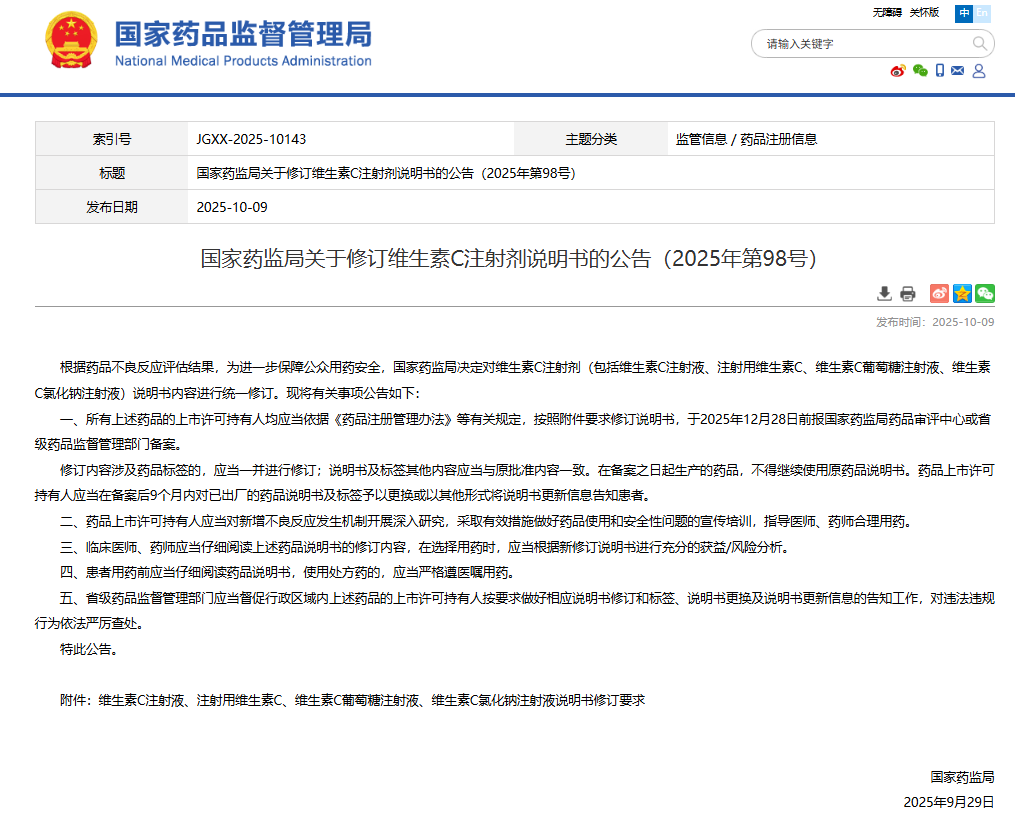Download the announcement with the download icon
This screenshot has height=823, width=1015.
click(x=884, y=293)
